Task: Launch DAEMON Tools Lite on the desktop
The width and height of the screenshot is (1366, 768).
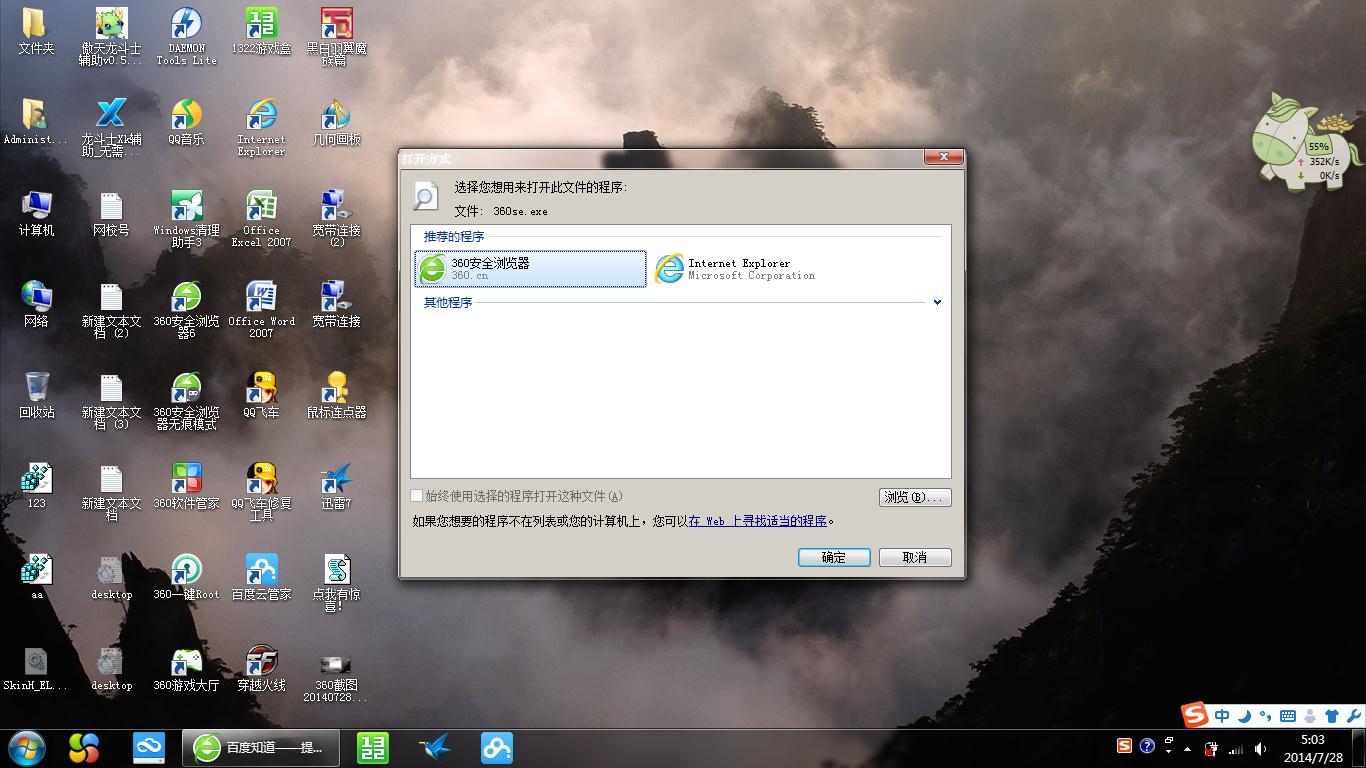Action: tap(186, 28)
